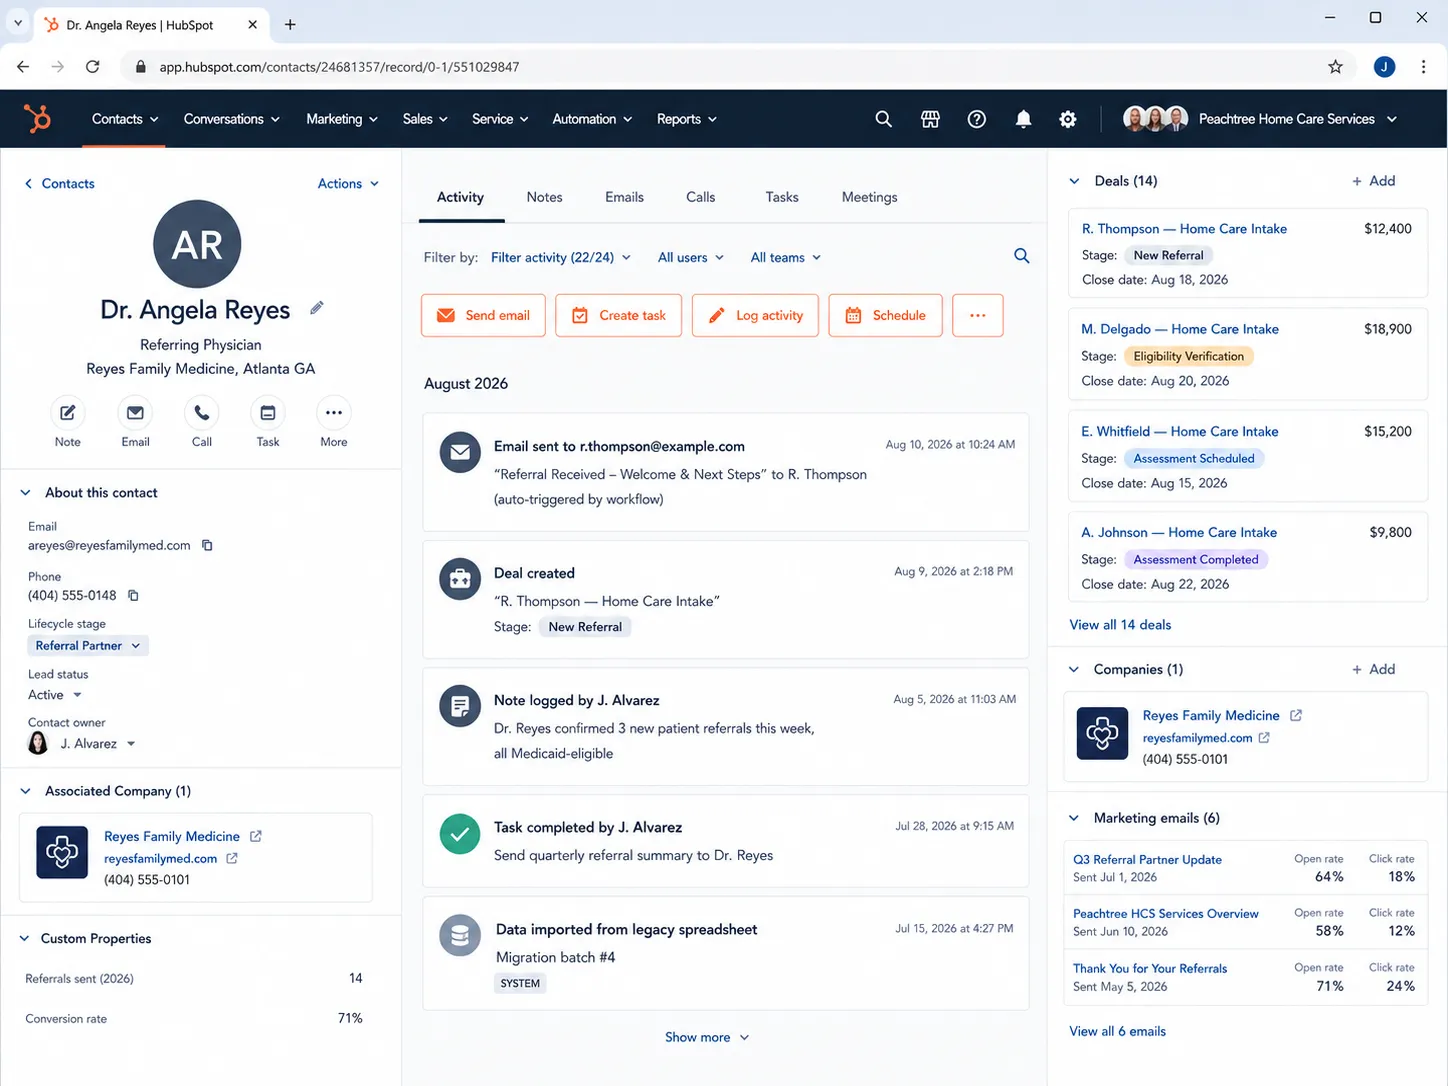1448x1086 pixels.
Task: Switch to the Calls tab
Action: point(700,197)
